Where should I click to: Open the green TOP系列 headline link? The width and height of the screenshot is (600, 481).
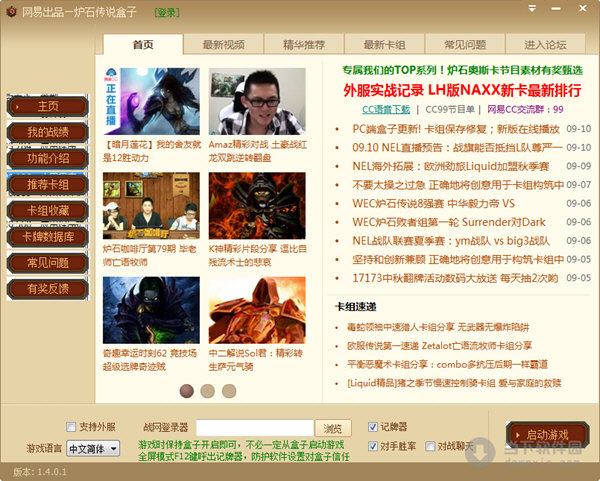coord(462,70)
